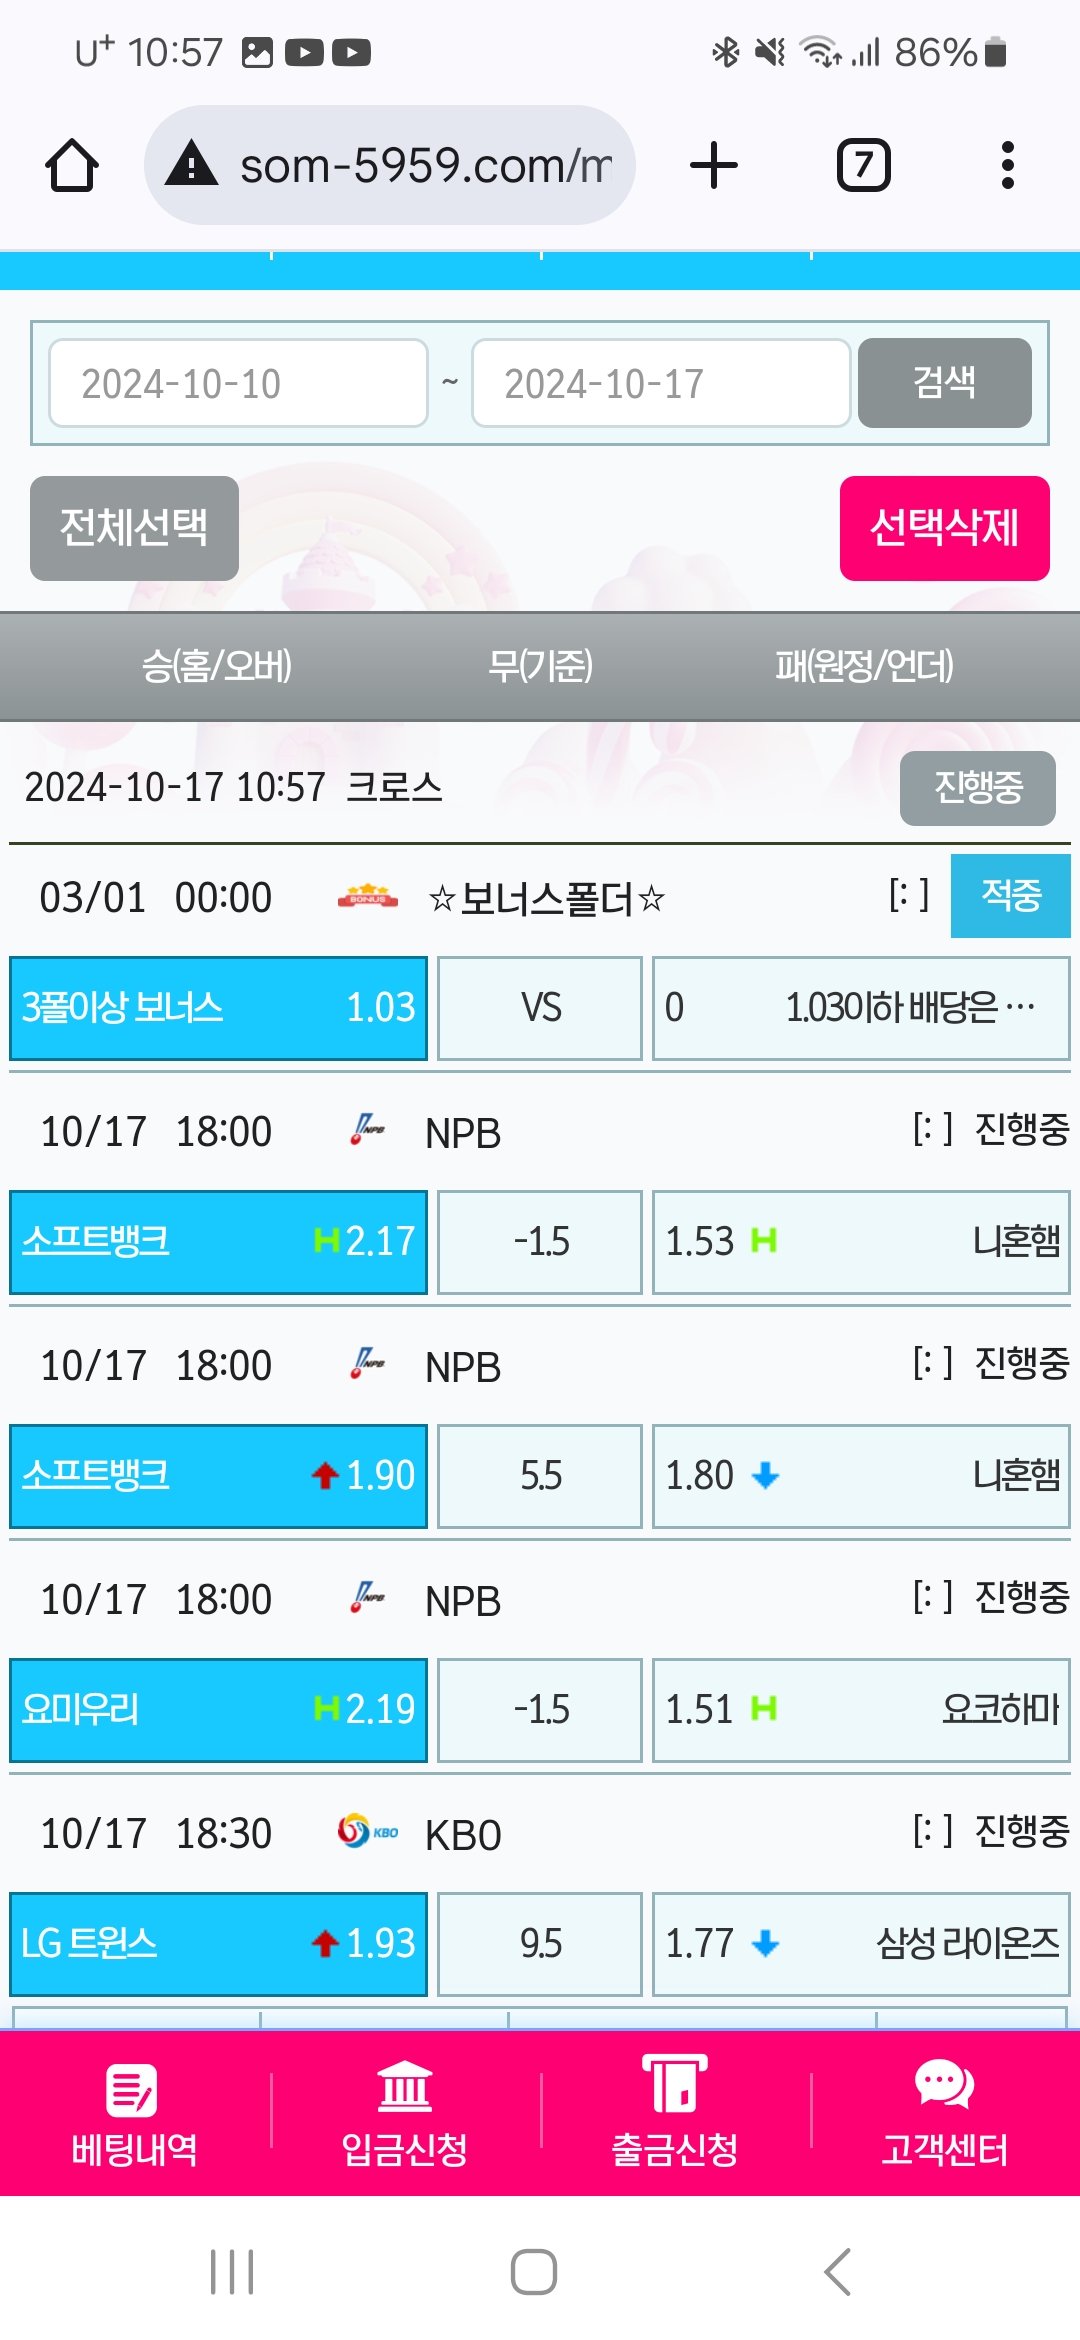Open the tab switcher showing 7 tabs

[x=863, y=165]
